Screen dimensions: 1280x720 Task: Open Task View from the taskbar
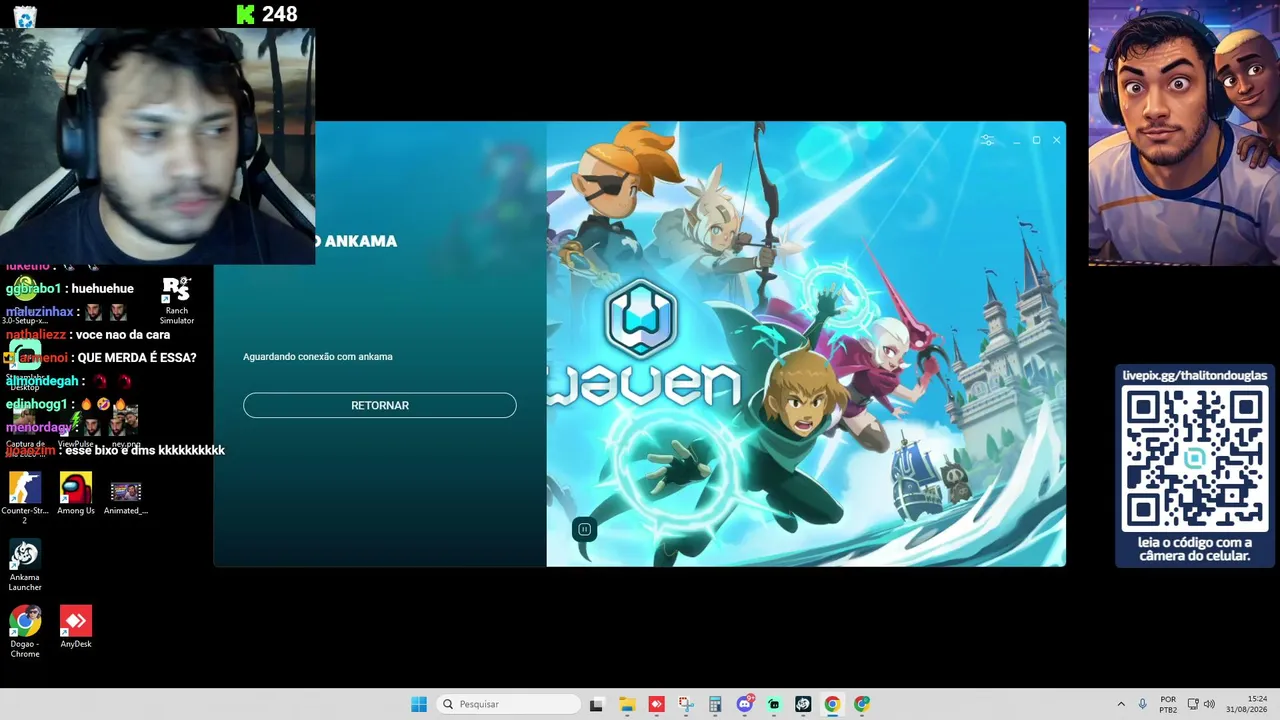coord(597,704)
